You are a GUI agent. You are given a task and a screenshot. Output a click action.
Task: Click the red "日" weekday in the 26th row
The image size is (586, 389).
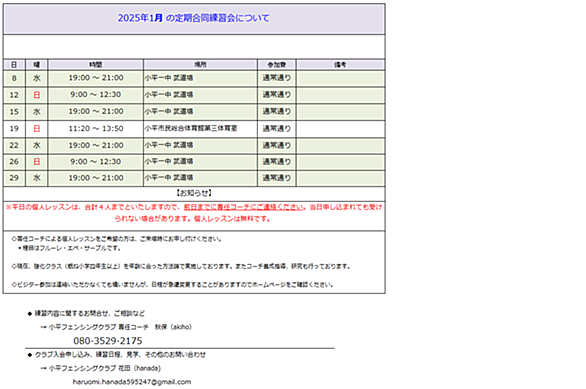tap(37, 161)
